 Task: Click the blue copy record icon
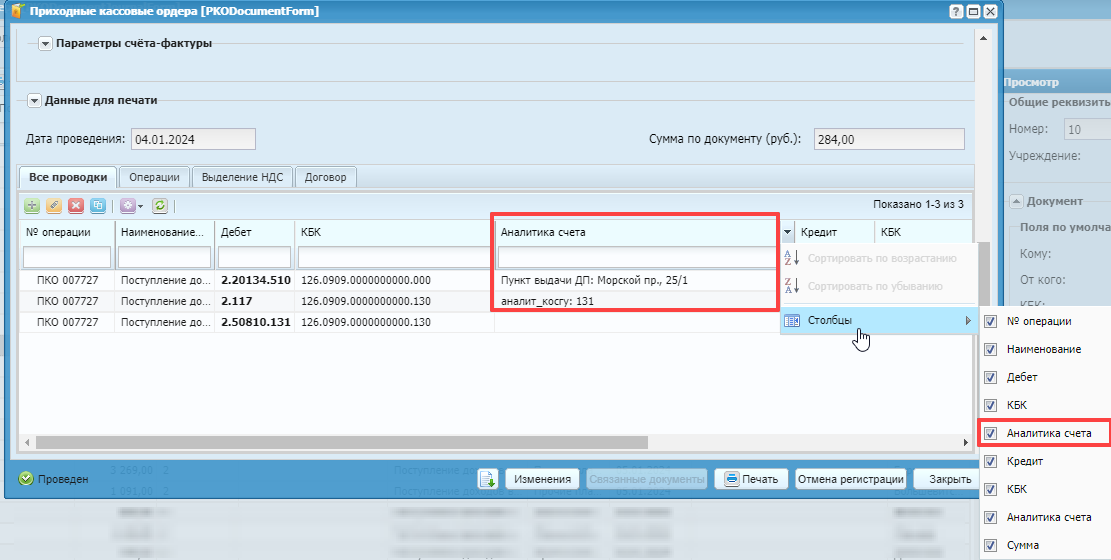click(98, 205)
